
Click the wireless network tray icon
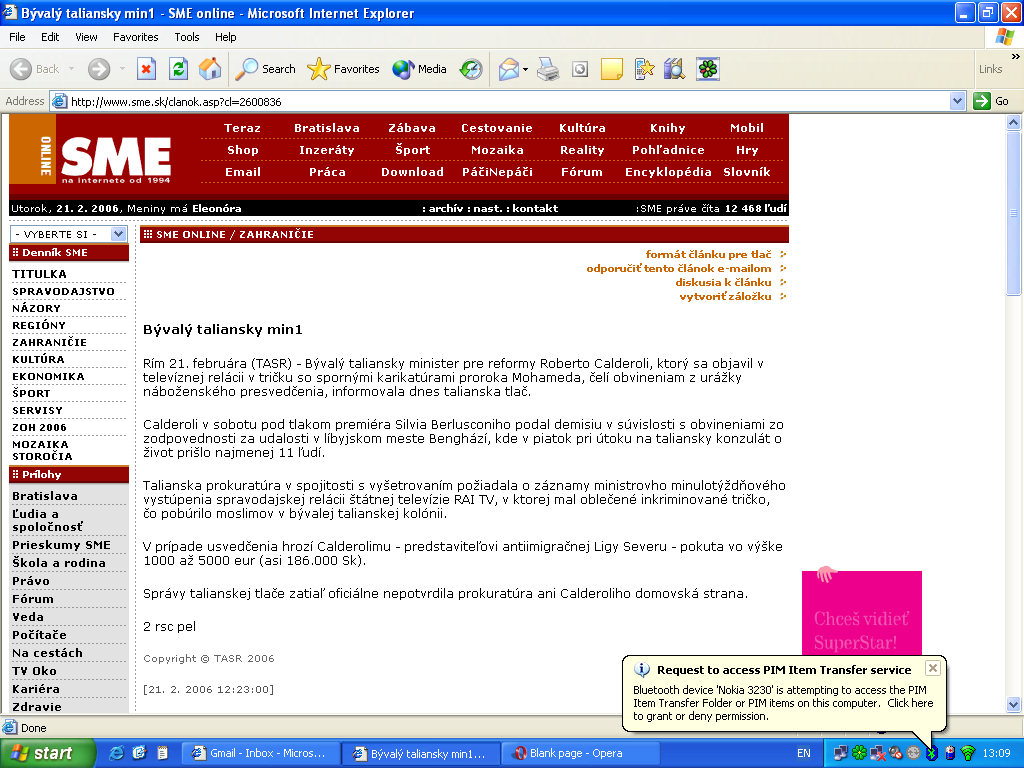968,753
